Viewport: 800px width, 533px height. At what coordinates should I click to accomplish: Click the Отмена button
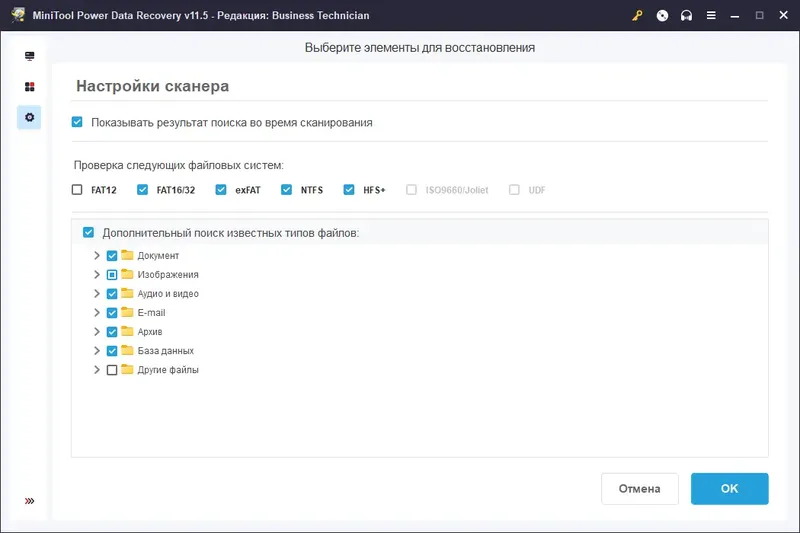pos(640,489)
